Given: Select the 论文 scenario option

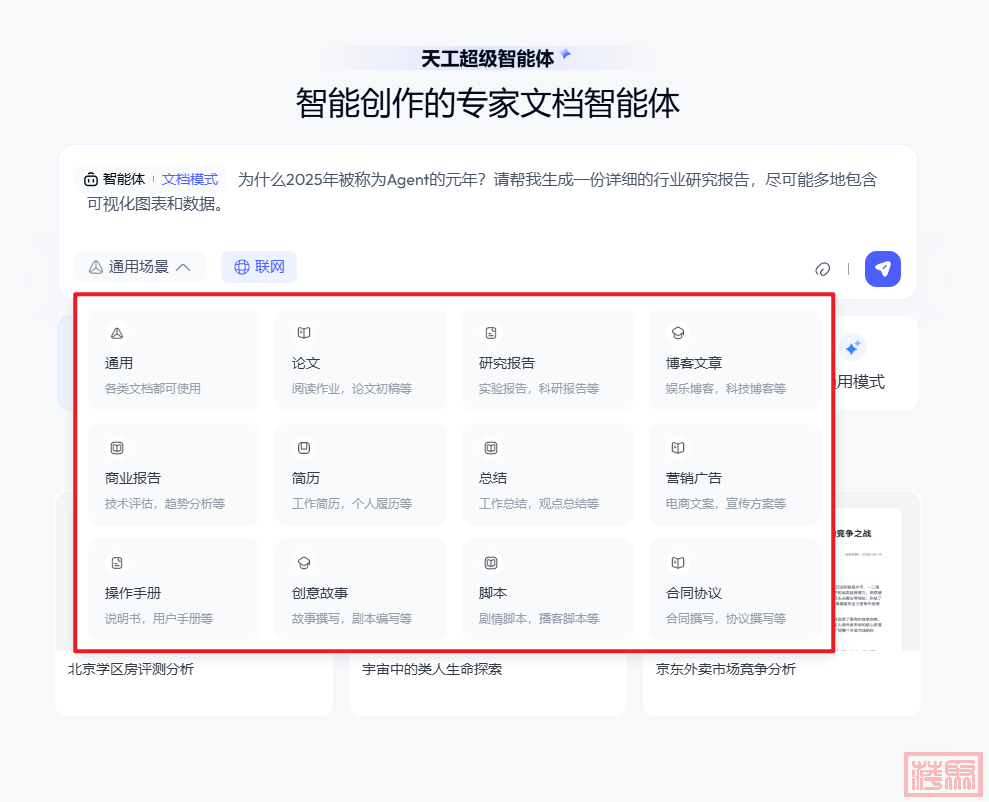Looking at the screenshot, I should point(361,359).
